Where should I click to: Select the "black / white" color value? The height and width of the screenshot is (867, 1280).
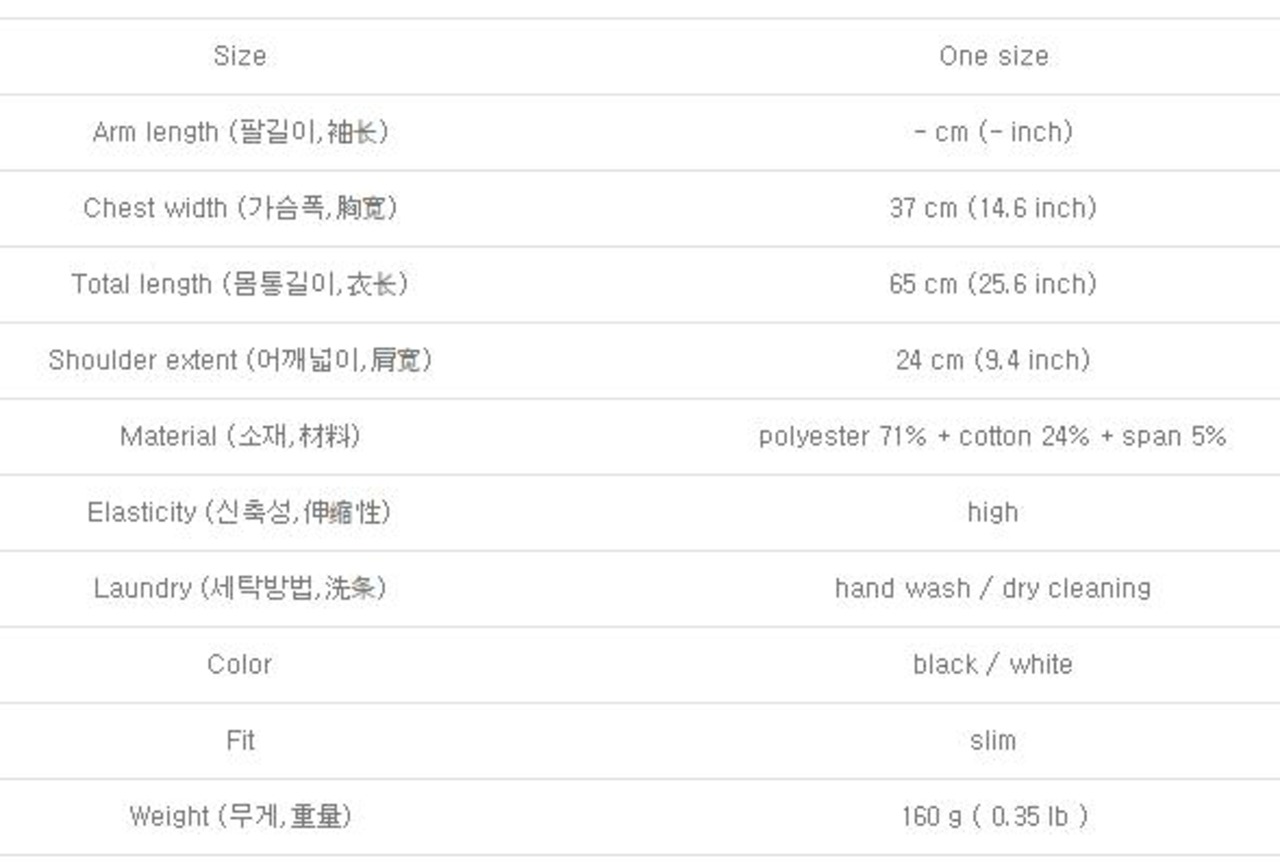(x=993, y=664)
